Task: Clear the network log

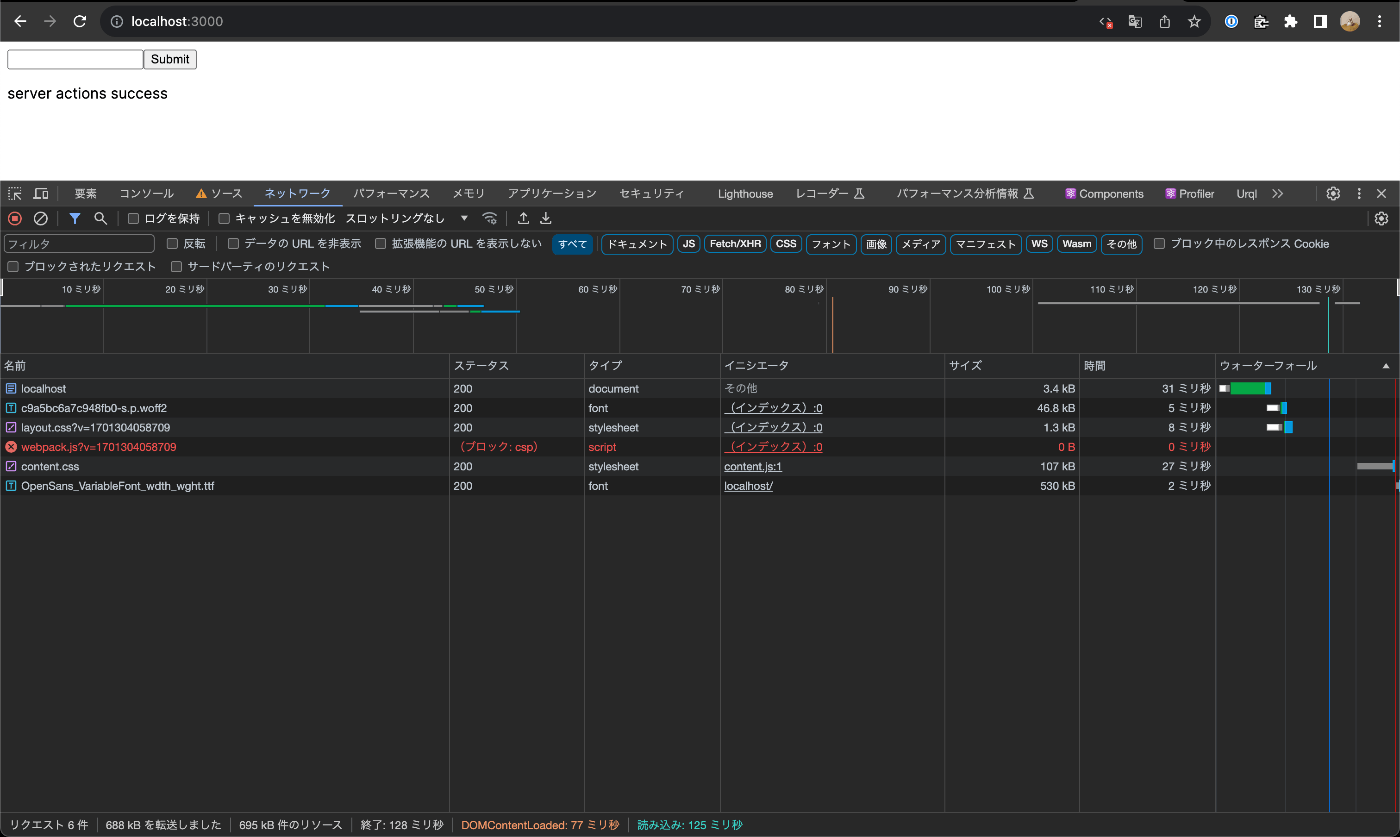Action: tap(41, 218)
